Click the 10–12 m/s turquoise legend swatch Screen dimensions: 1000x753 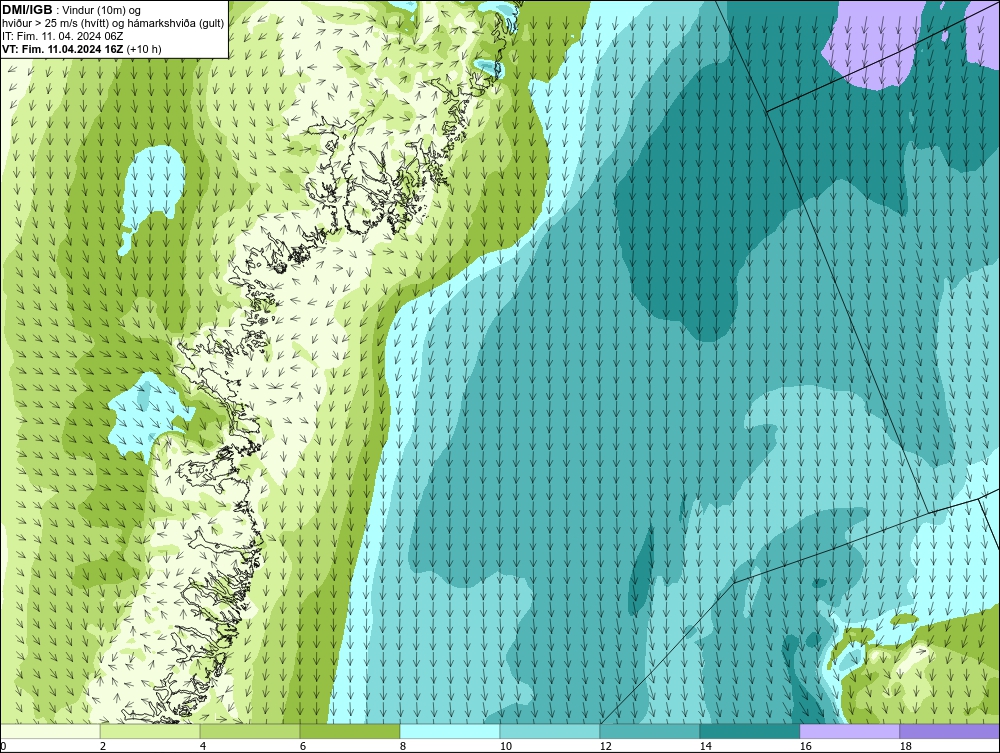pyautogui.click(x=550, y=731)
